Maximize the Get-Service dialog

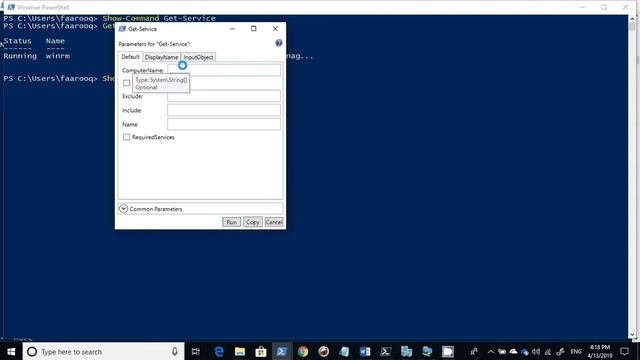pos(253,29)
